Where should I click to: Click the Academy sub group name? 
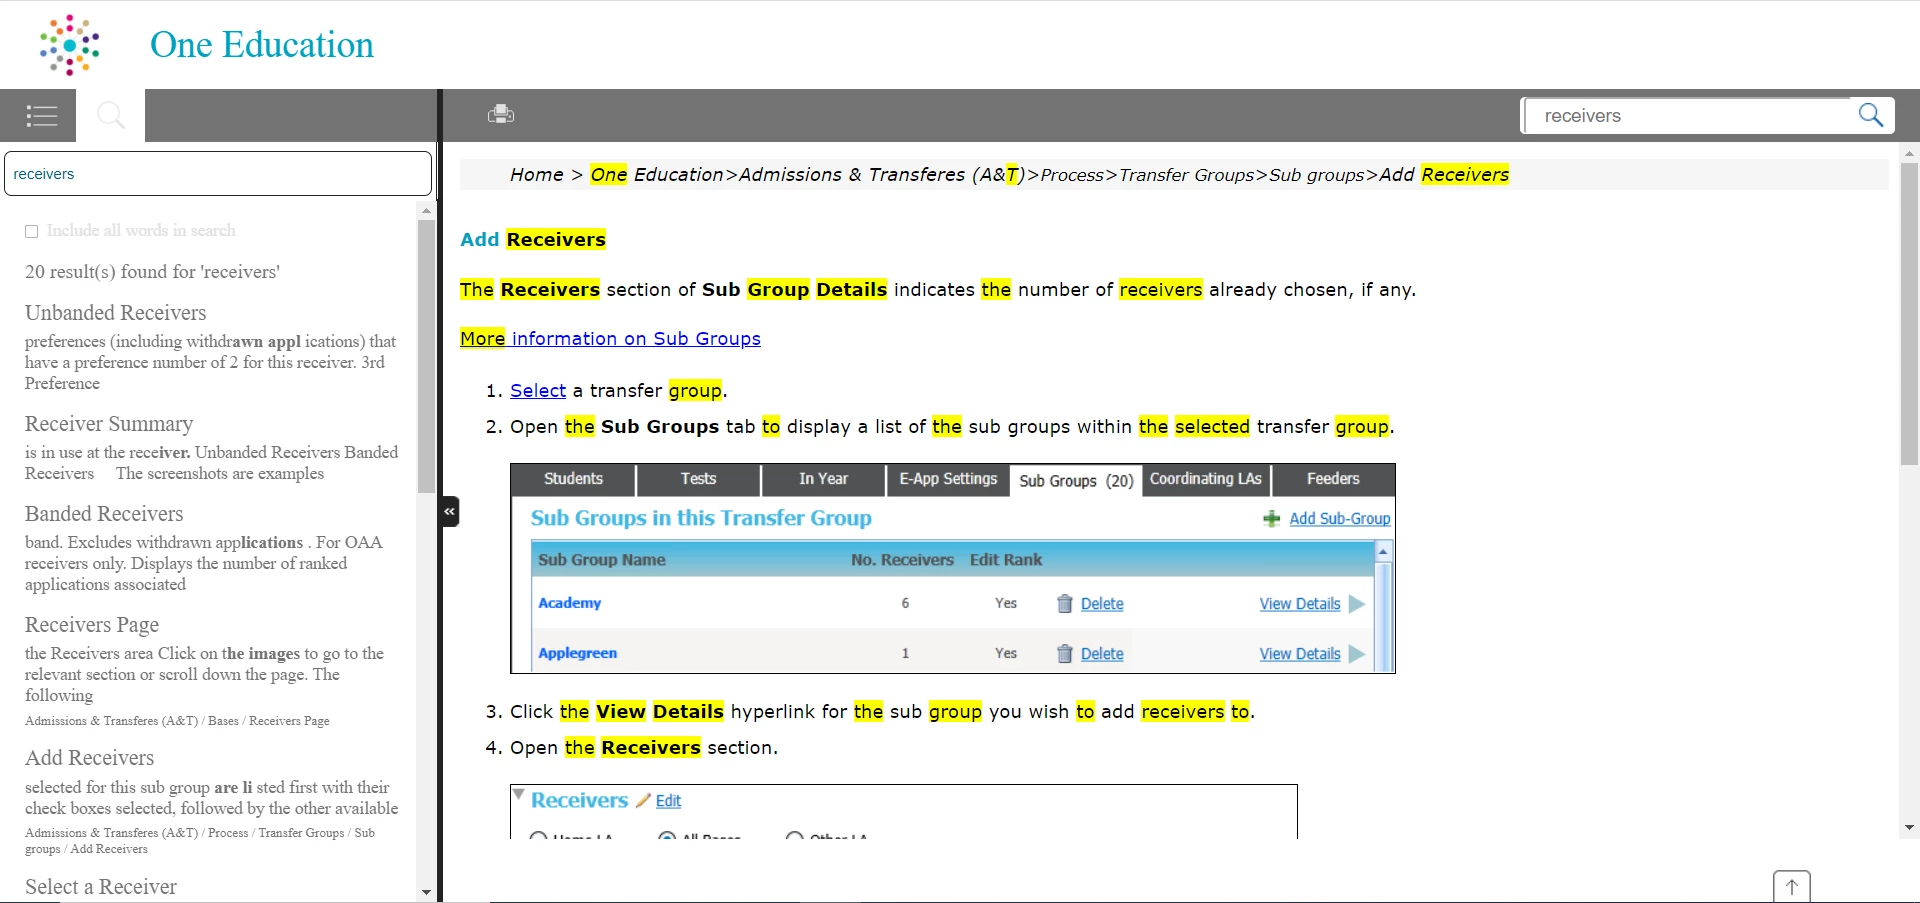coord(570,603)
